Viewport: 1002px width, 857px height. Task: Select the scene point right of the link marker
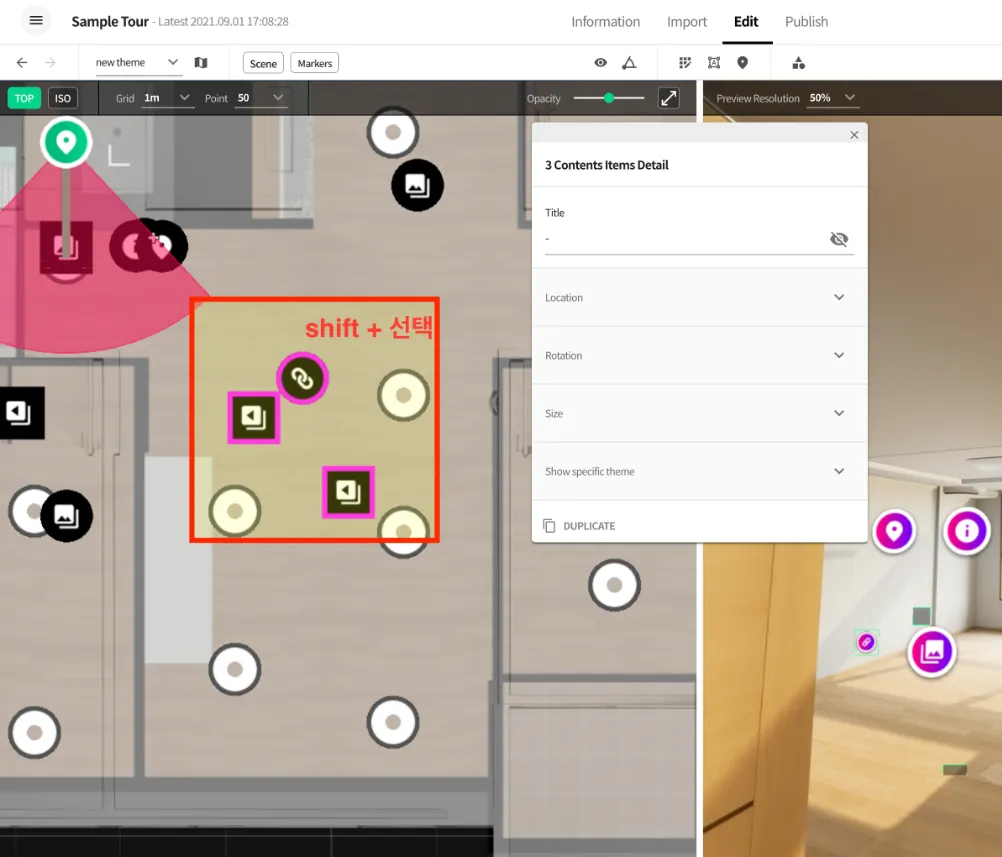403,395
